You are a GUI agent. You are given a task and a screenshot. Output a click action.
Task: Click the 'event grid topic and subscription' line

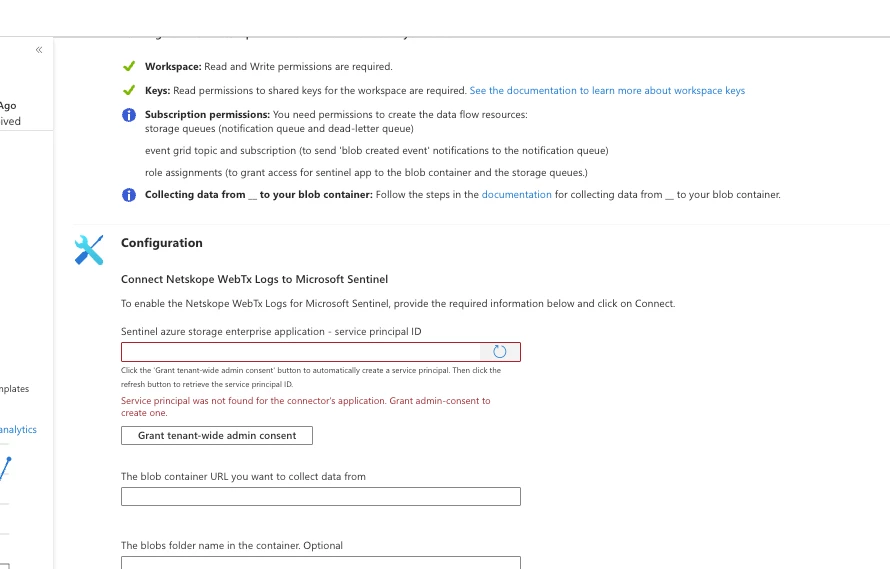[376, 150]
